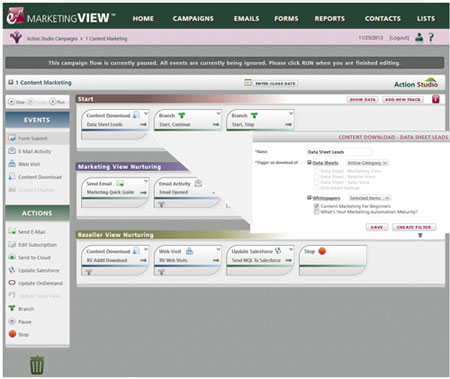Open the Contacts menu

click(383, 19)
